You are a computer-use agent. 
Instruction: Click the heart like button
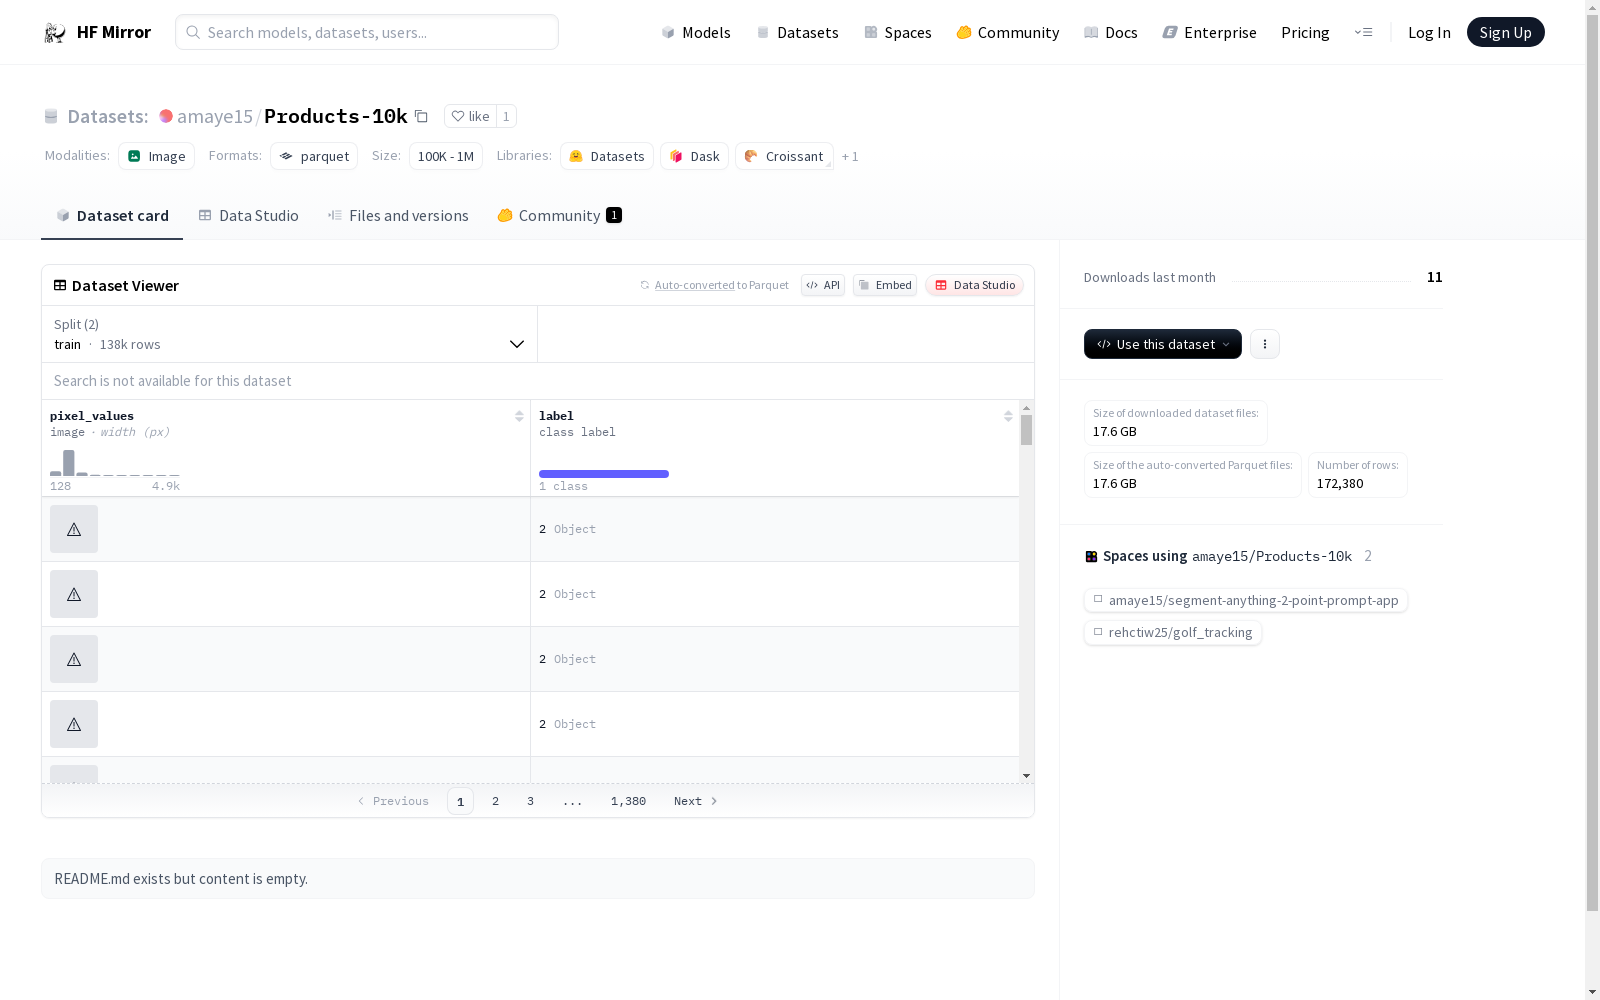click(470, 116)
